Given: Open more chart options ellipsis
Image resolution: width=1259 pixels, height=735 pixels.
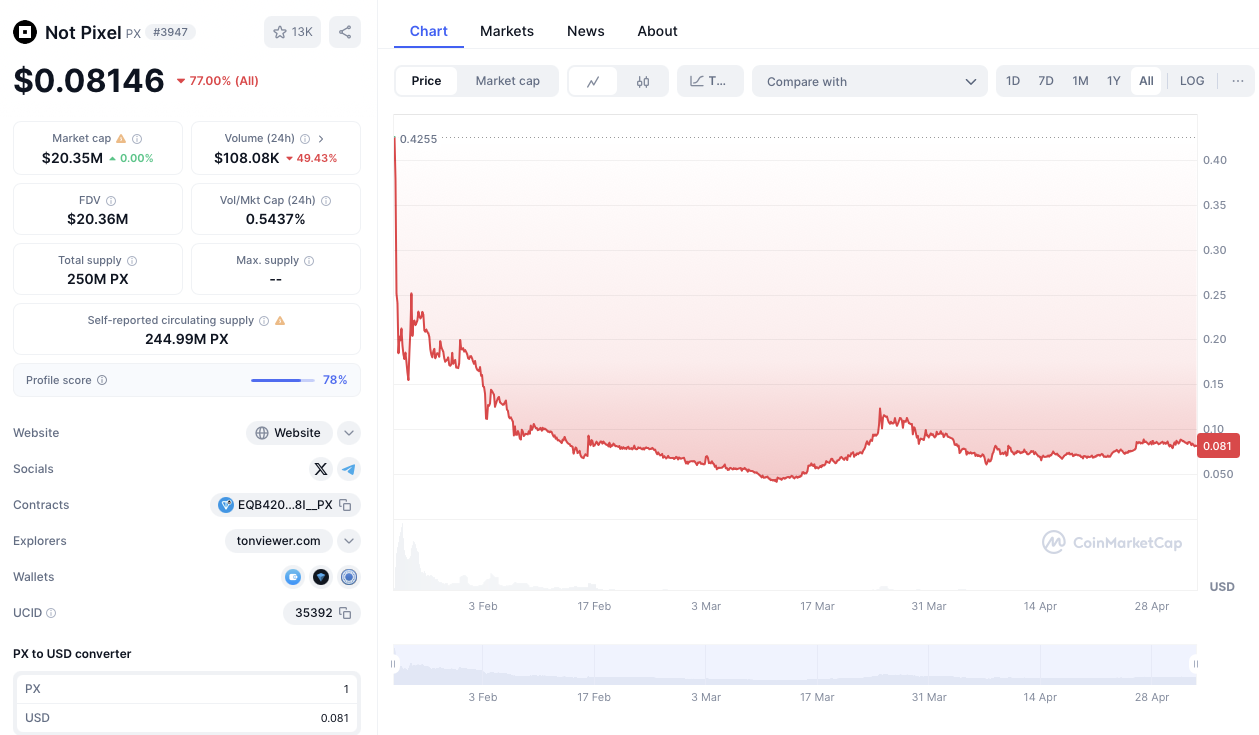Looking at the screenshot, I should (1238, 81).
